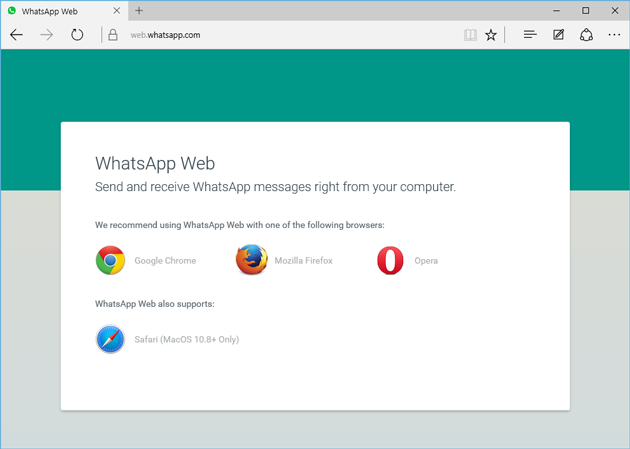Open the More actions ellipsis menu

(614, 35)
